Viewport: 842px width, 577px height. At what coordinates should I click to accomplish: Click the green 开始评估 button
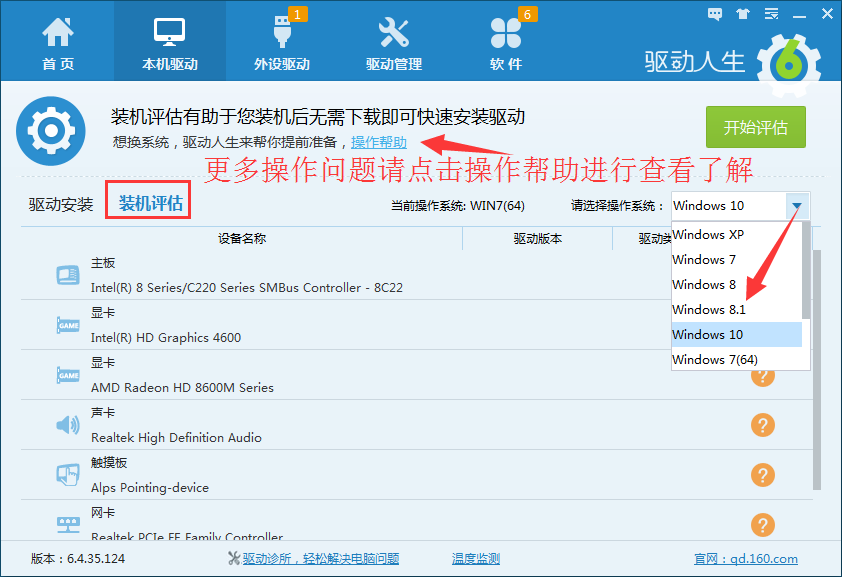pyautogui.click(x=756, y=127)
